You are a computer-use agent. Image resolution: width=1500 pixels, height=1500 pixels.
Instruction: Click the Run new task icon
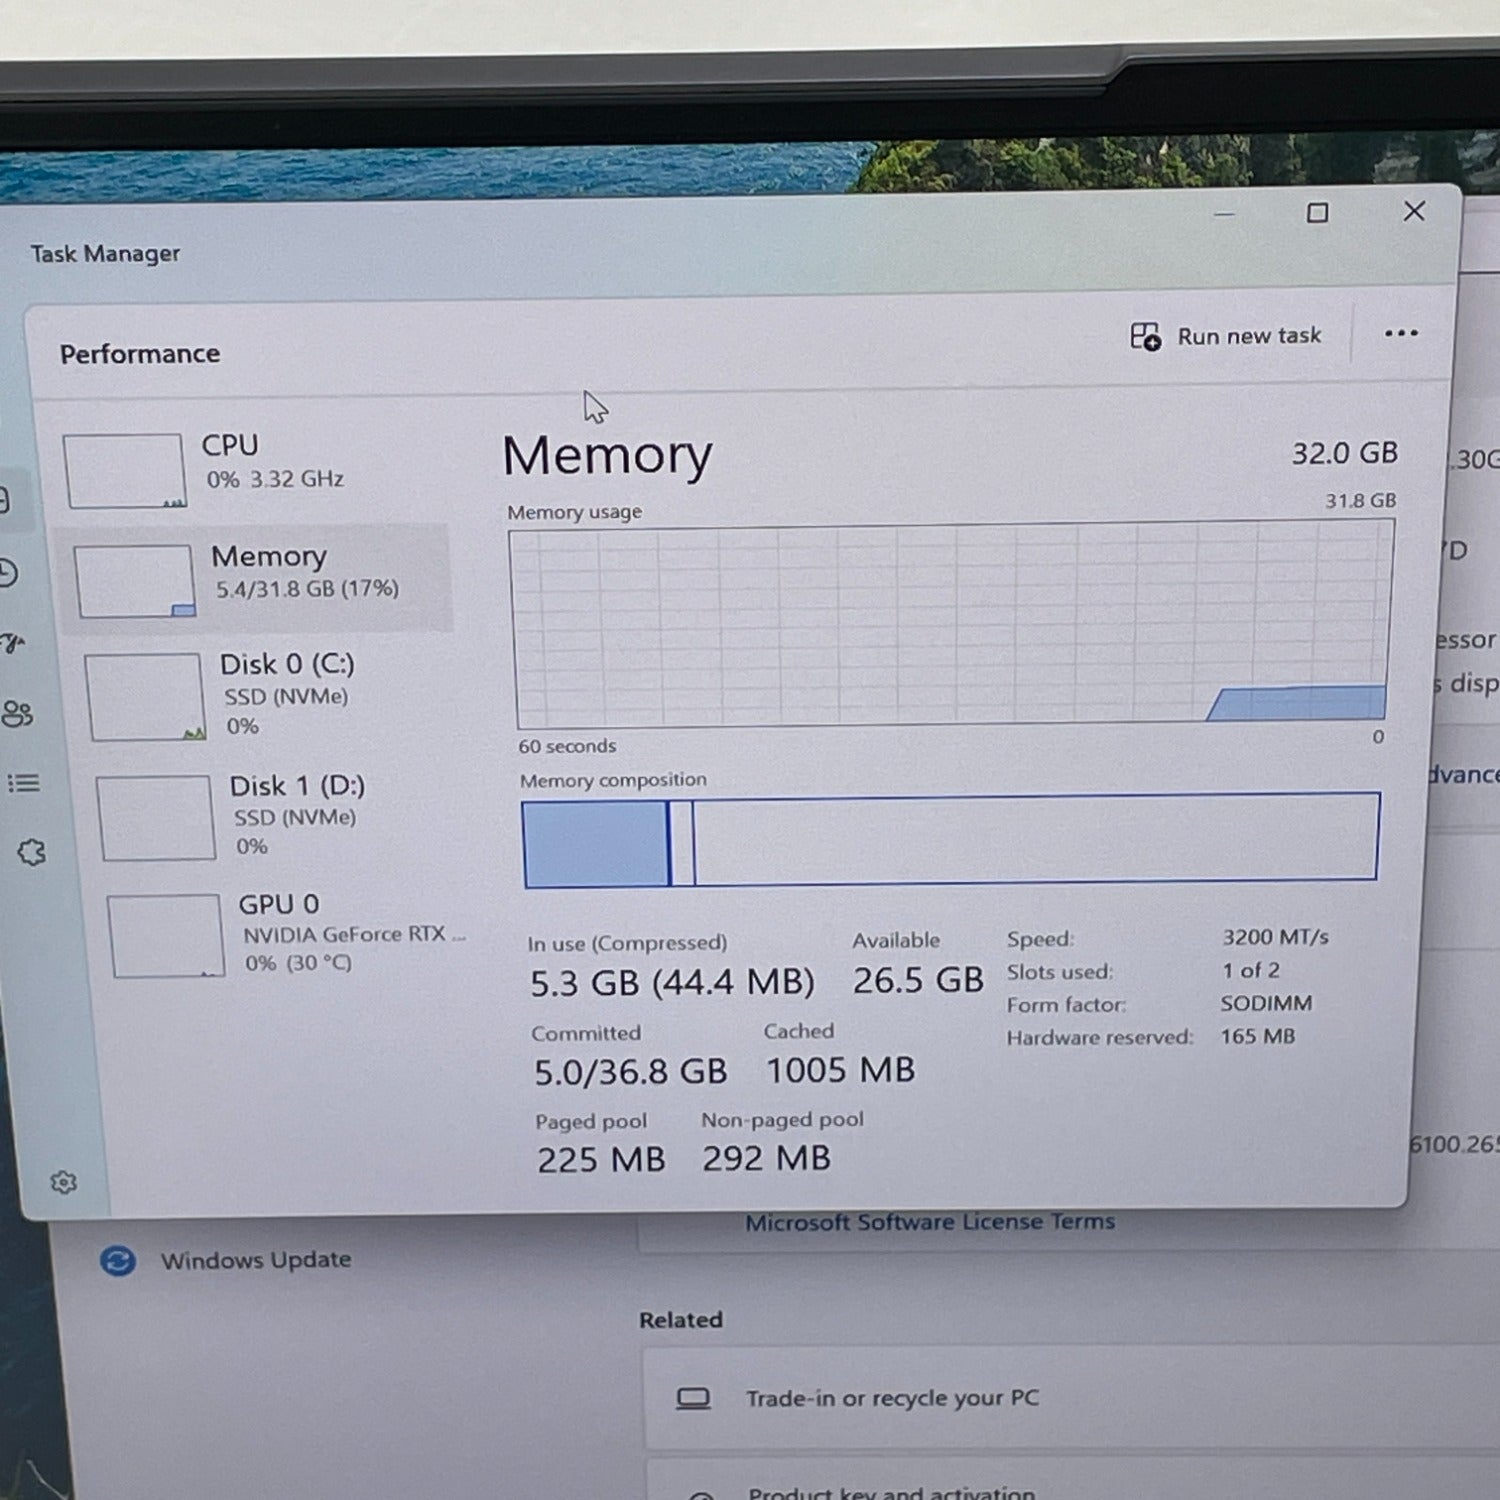tap(1145, 336)
